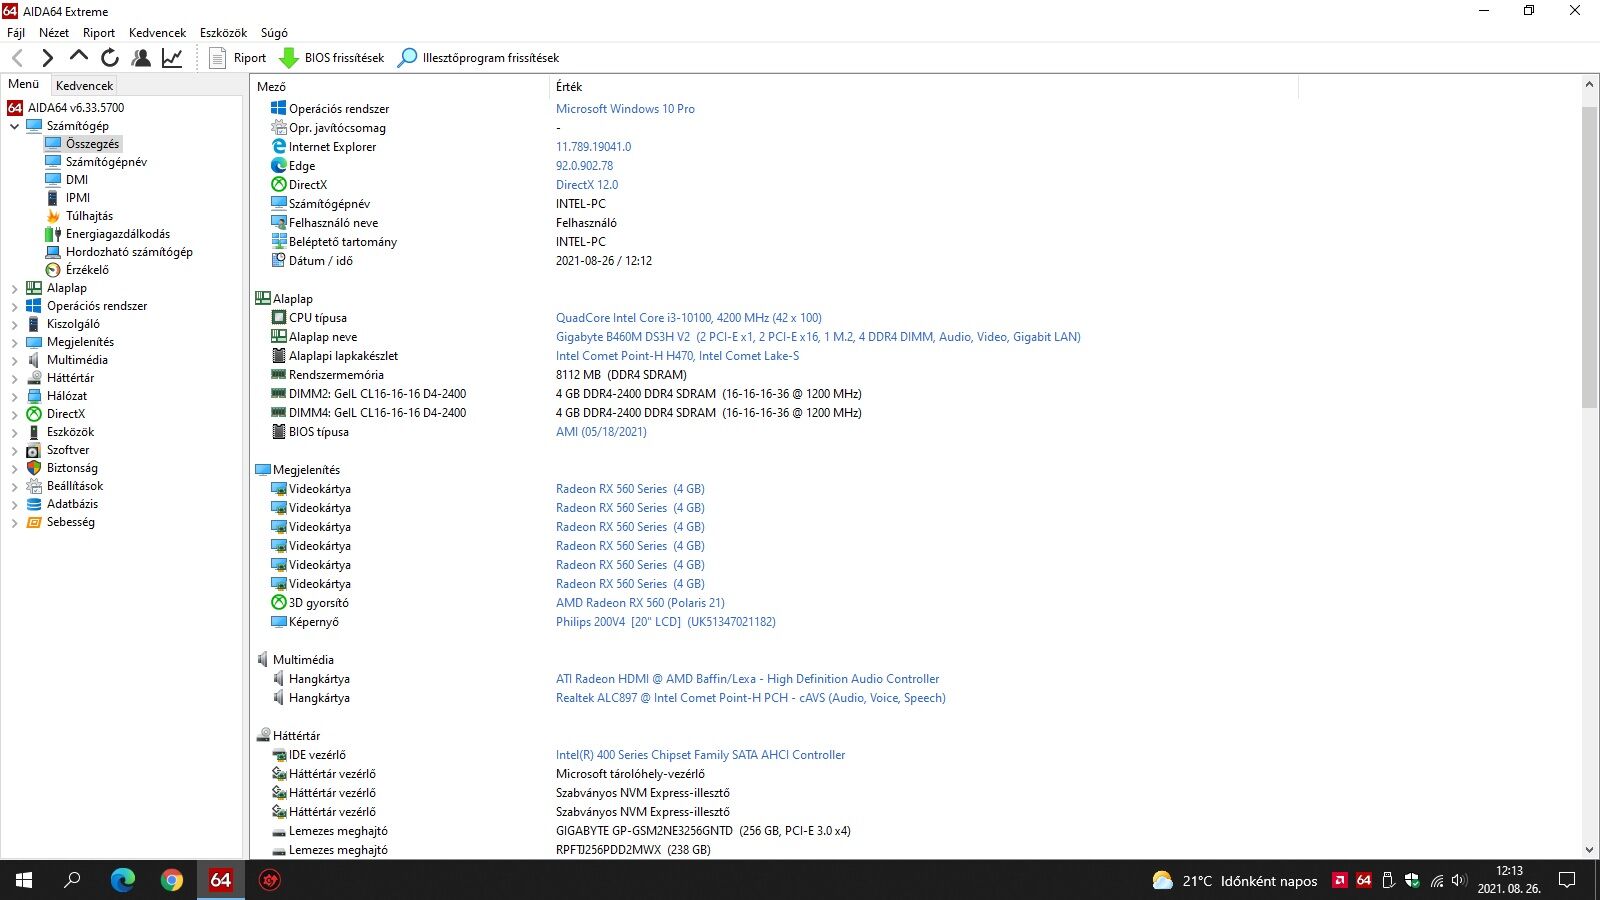Go up one level with the up arrow
Screen dimensions: 1600x900
point(79,57)
